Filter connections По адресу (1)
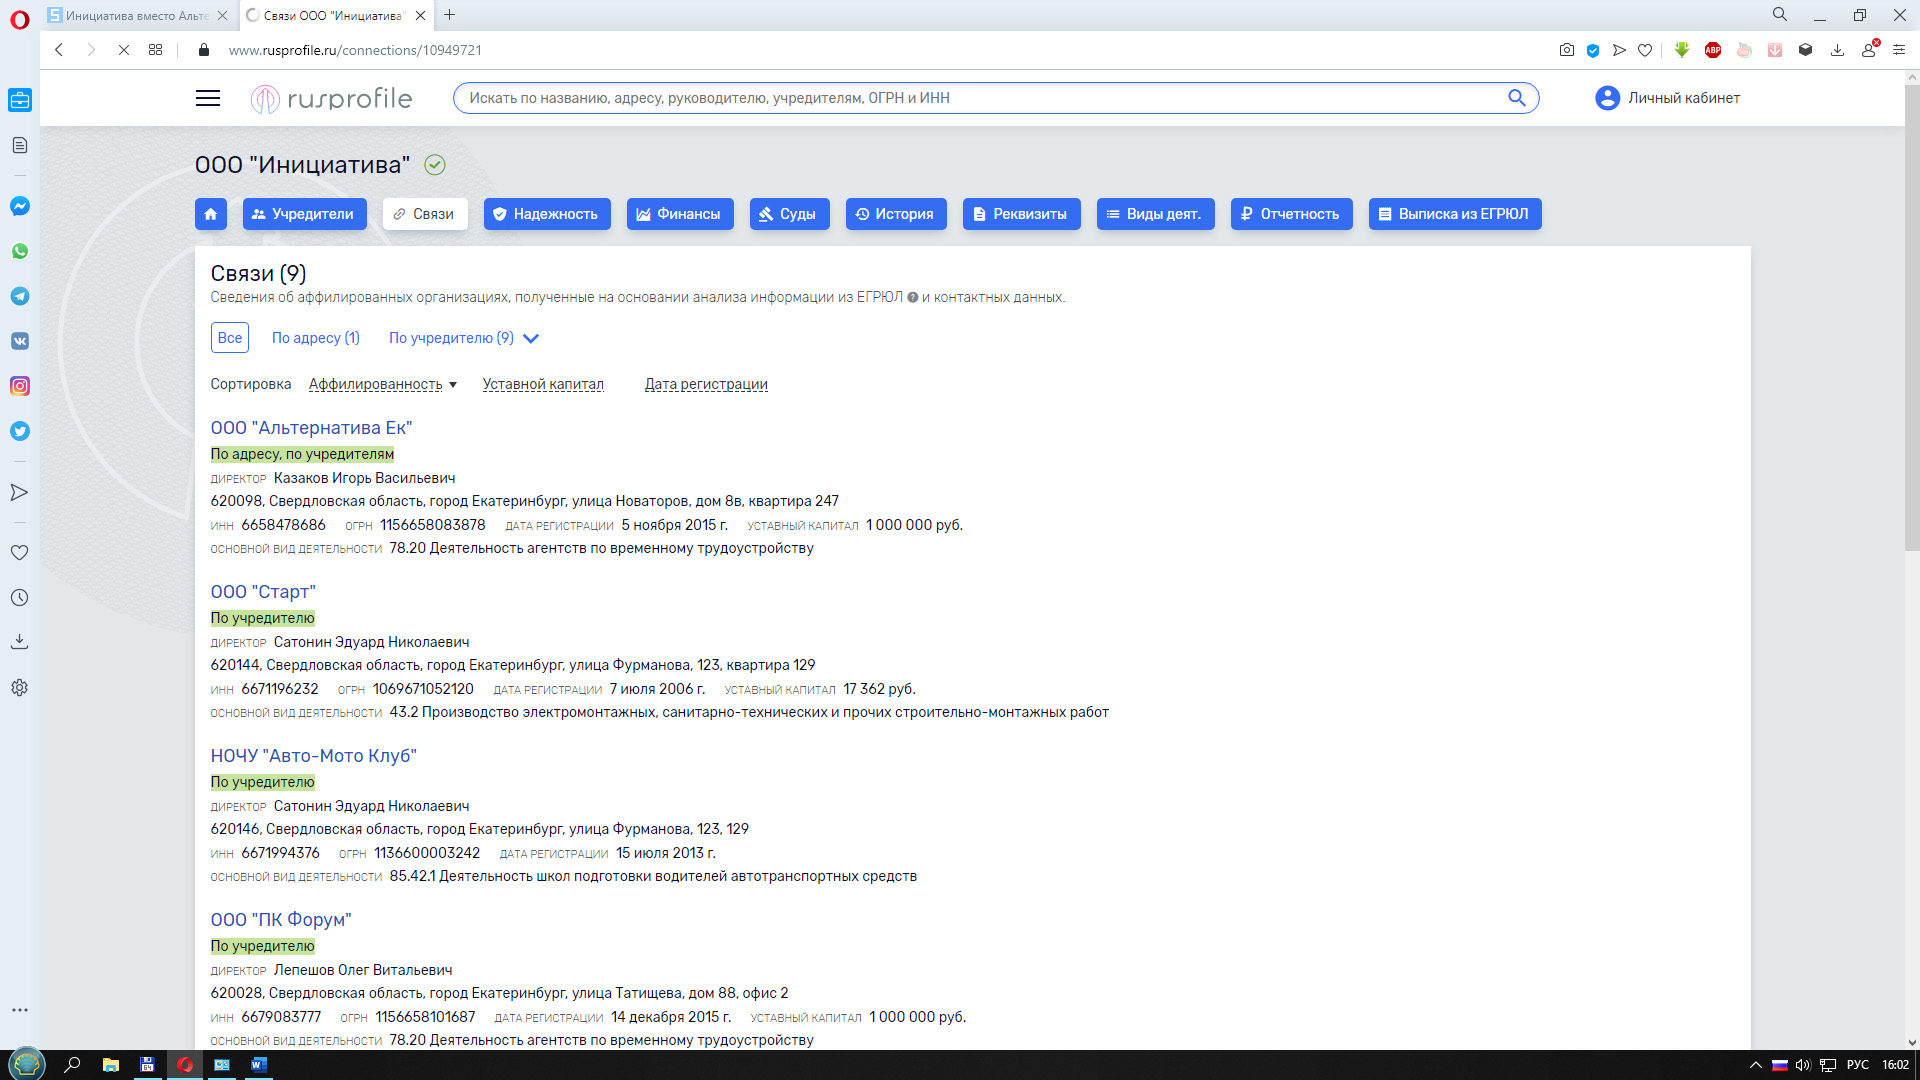 coord(315,338)
